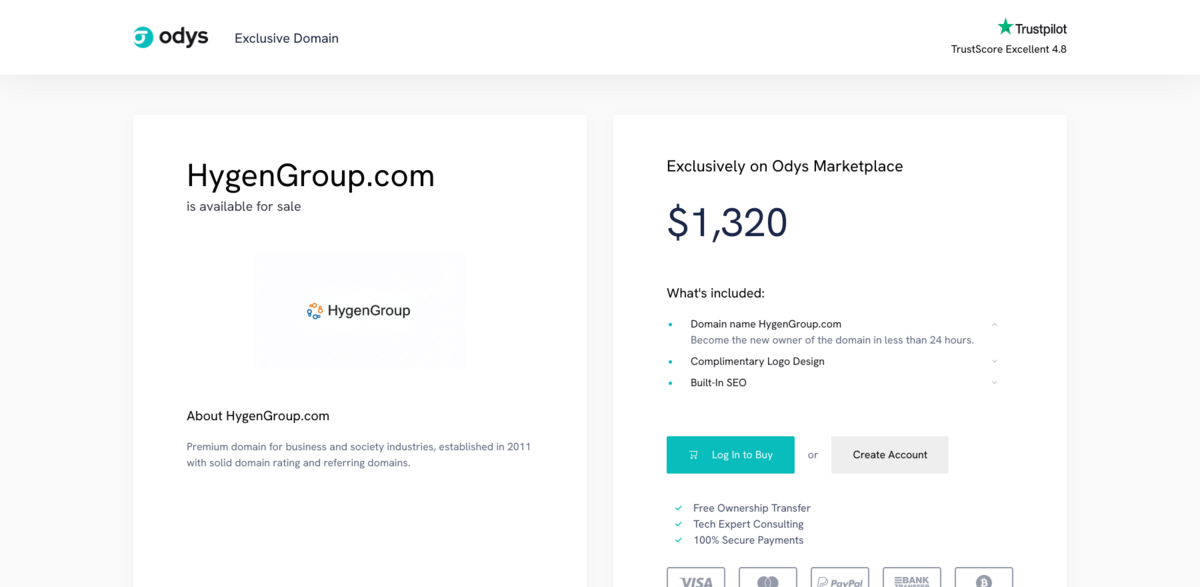
Task: Toggle the Tech Expert Consulting checkmark
Action: 678,524
